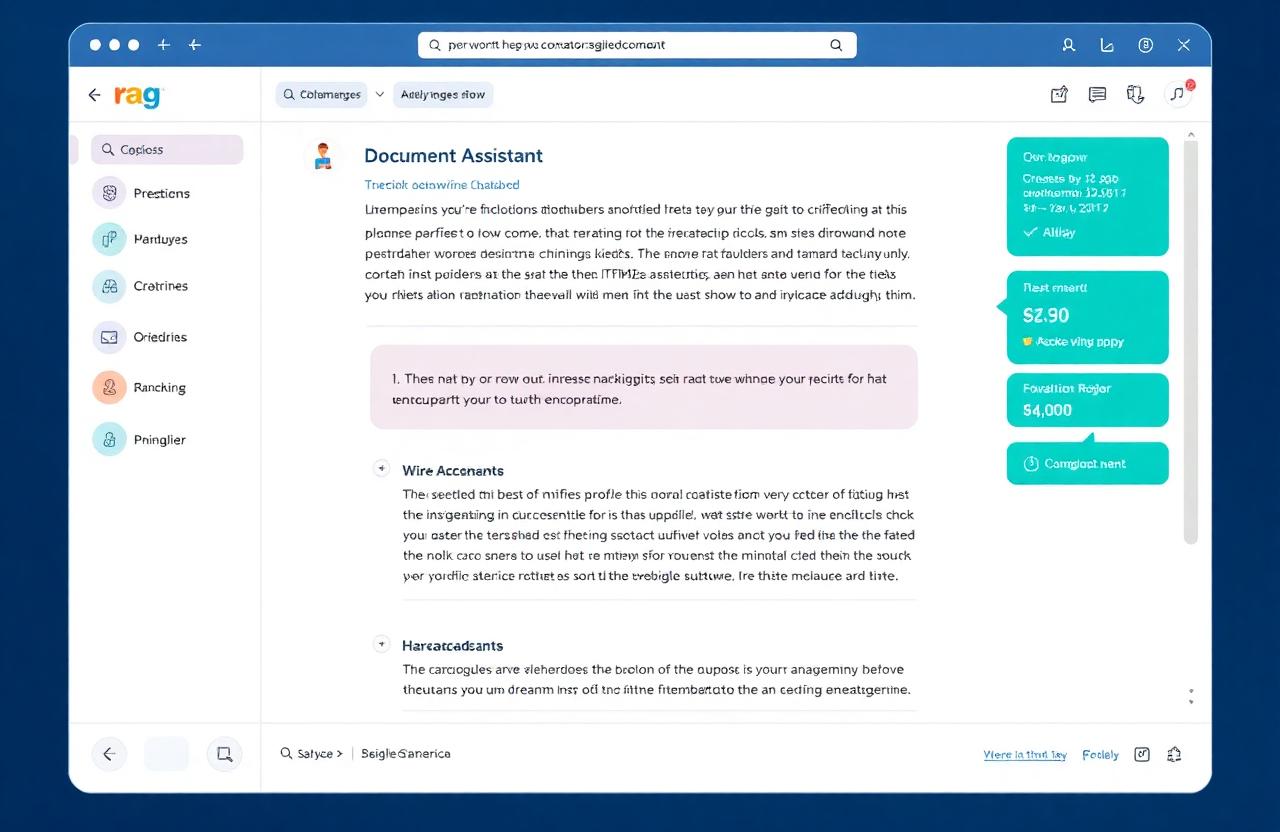This screenshot has width=1280, height=832.
Task: Expand the chevron next to Colamanges
Action: pyautogui.click(x=379, y=95)
